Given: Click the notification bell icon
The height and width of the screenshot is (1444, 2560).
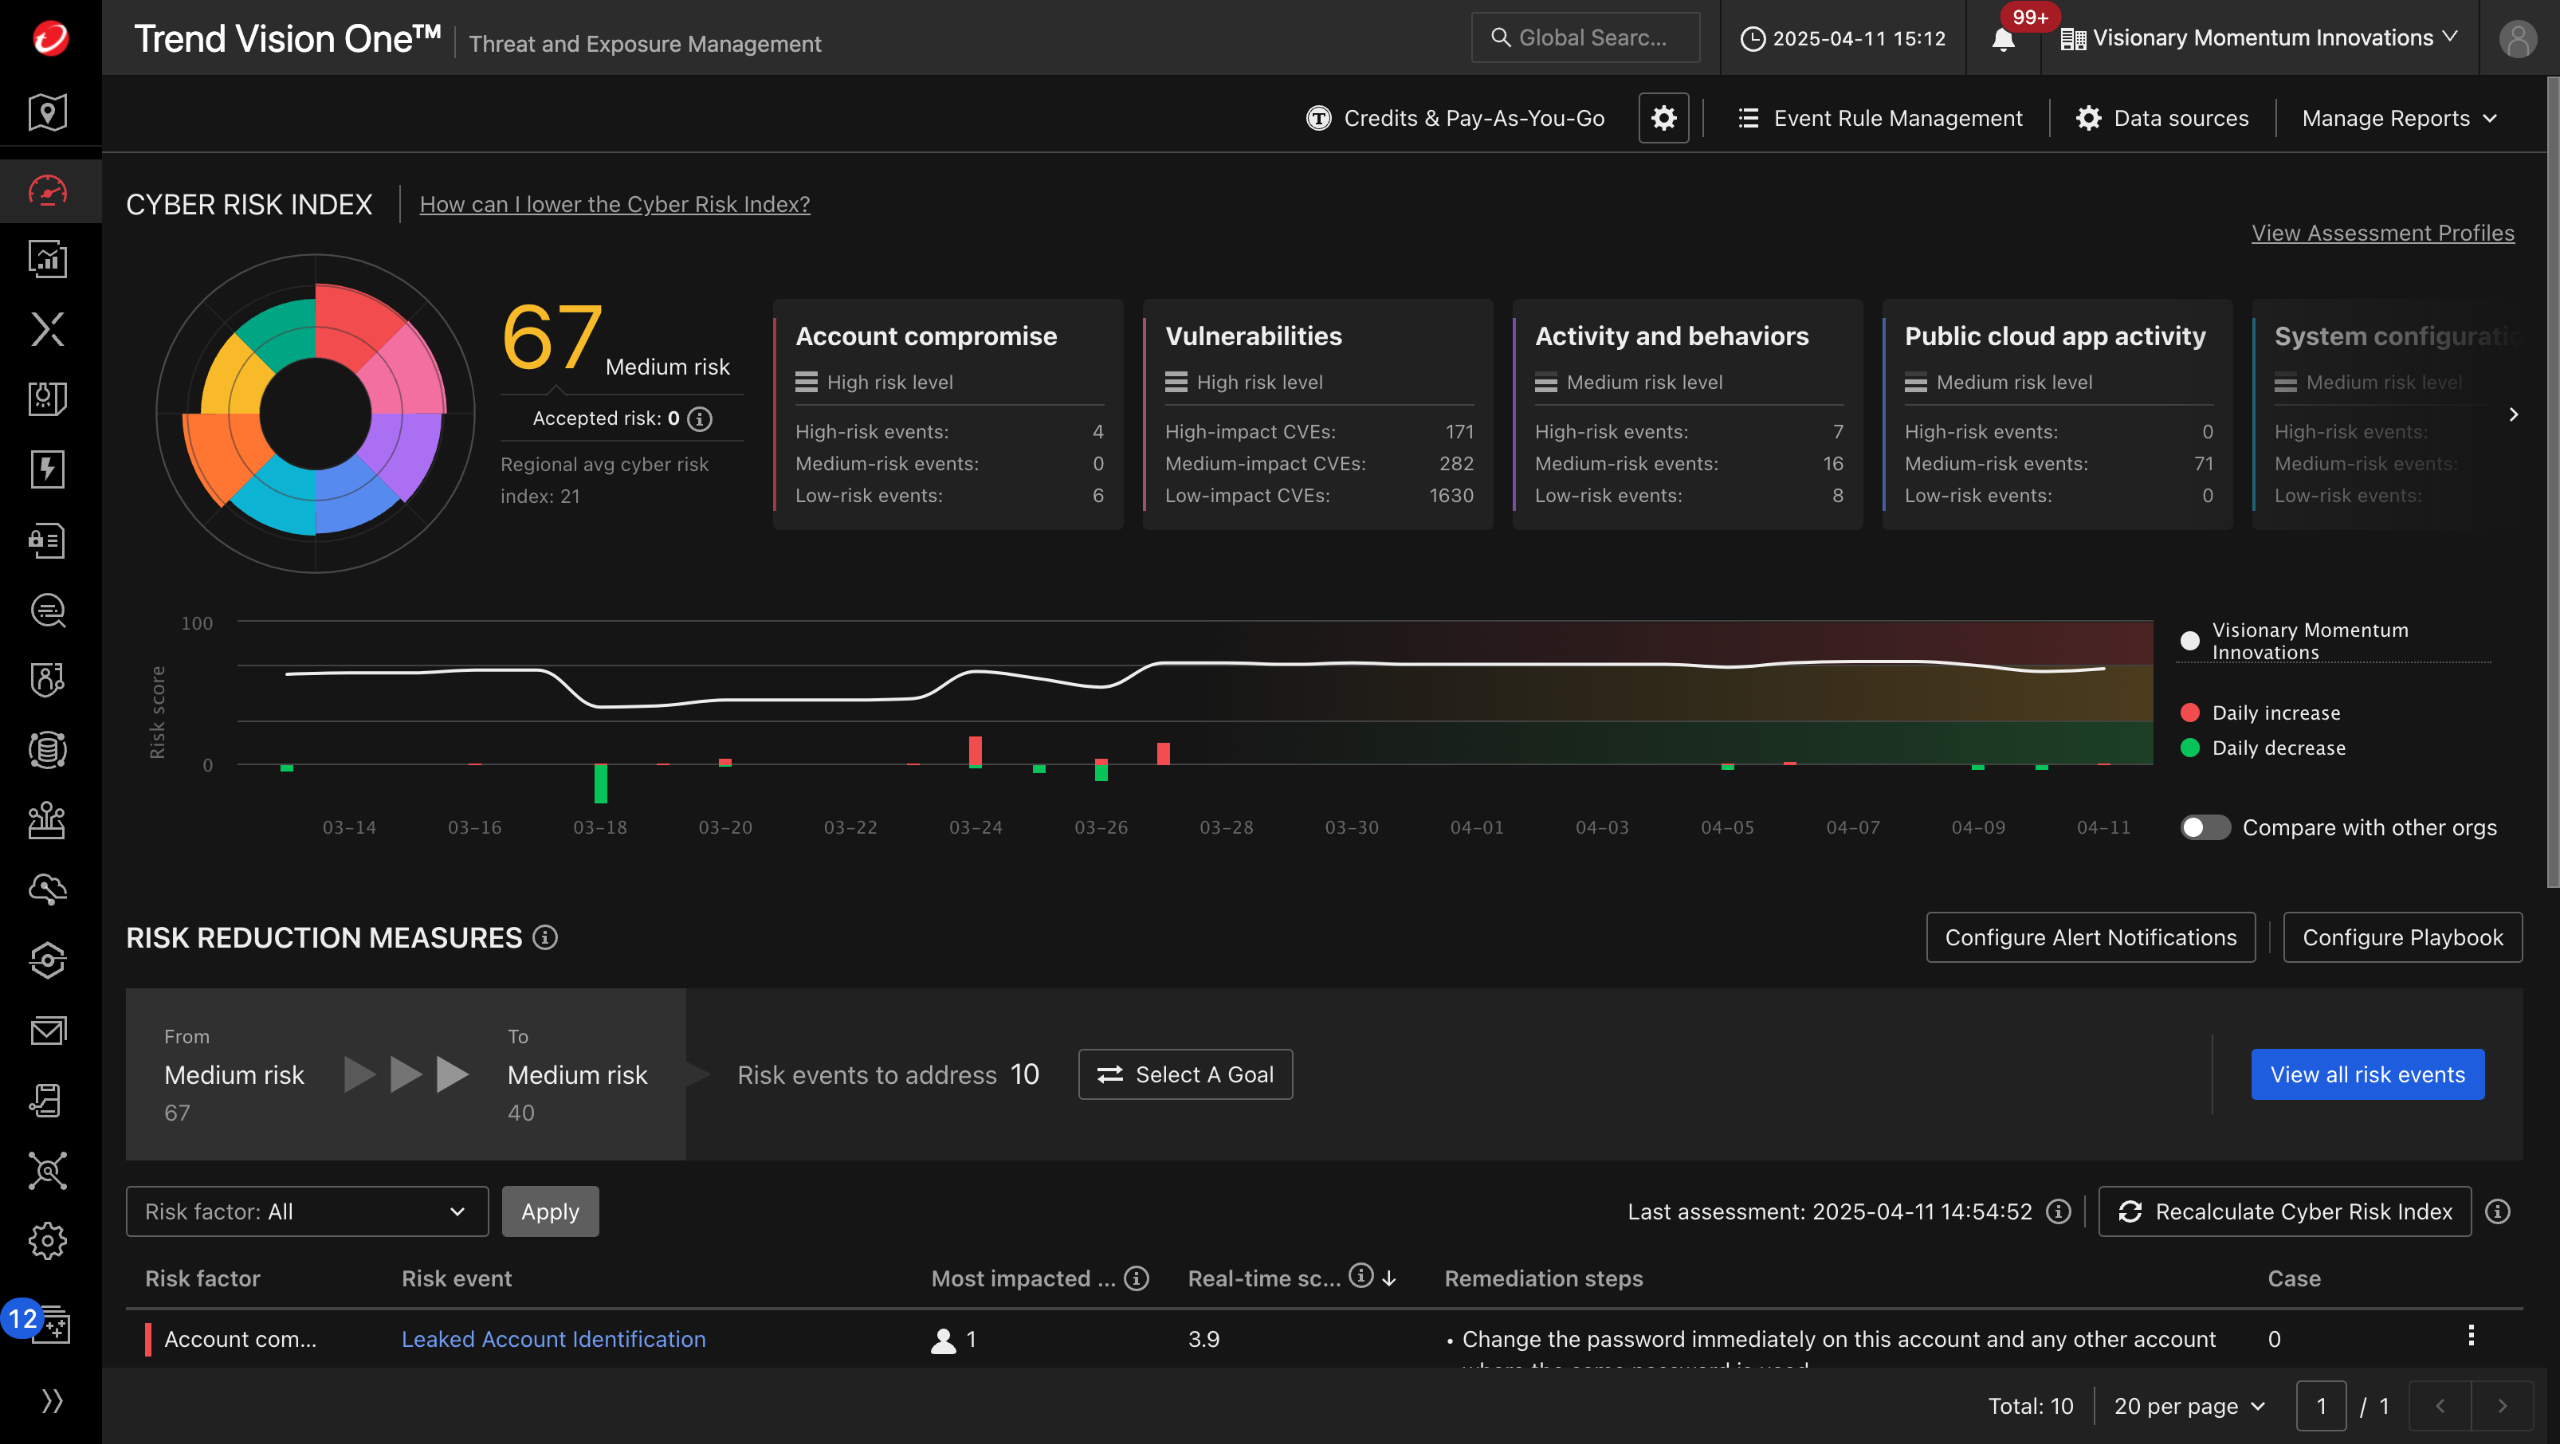Looking at the screenshot, I should coord(2003,39).
